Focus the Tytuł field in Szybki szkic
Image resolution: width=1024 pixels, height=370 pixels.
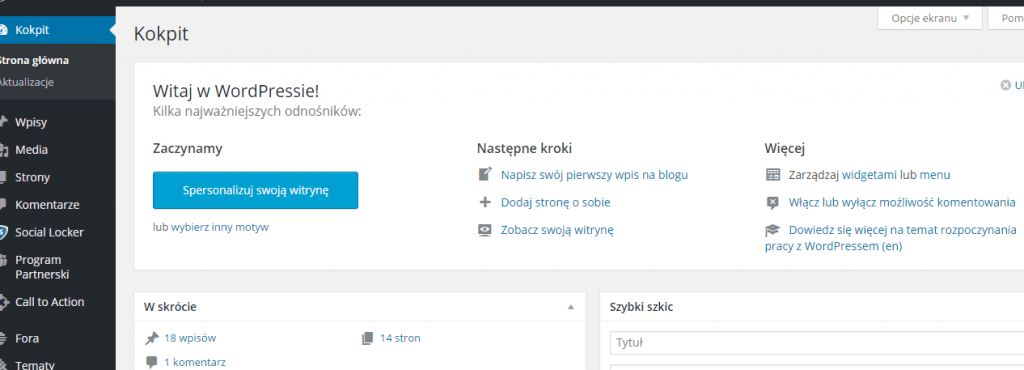click(816, 343)
